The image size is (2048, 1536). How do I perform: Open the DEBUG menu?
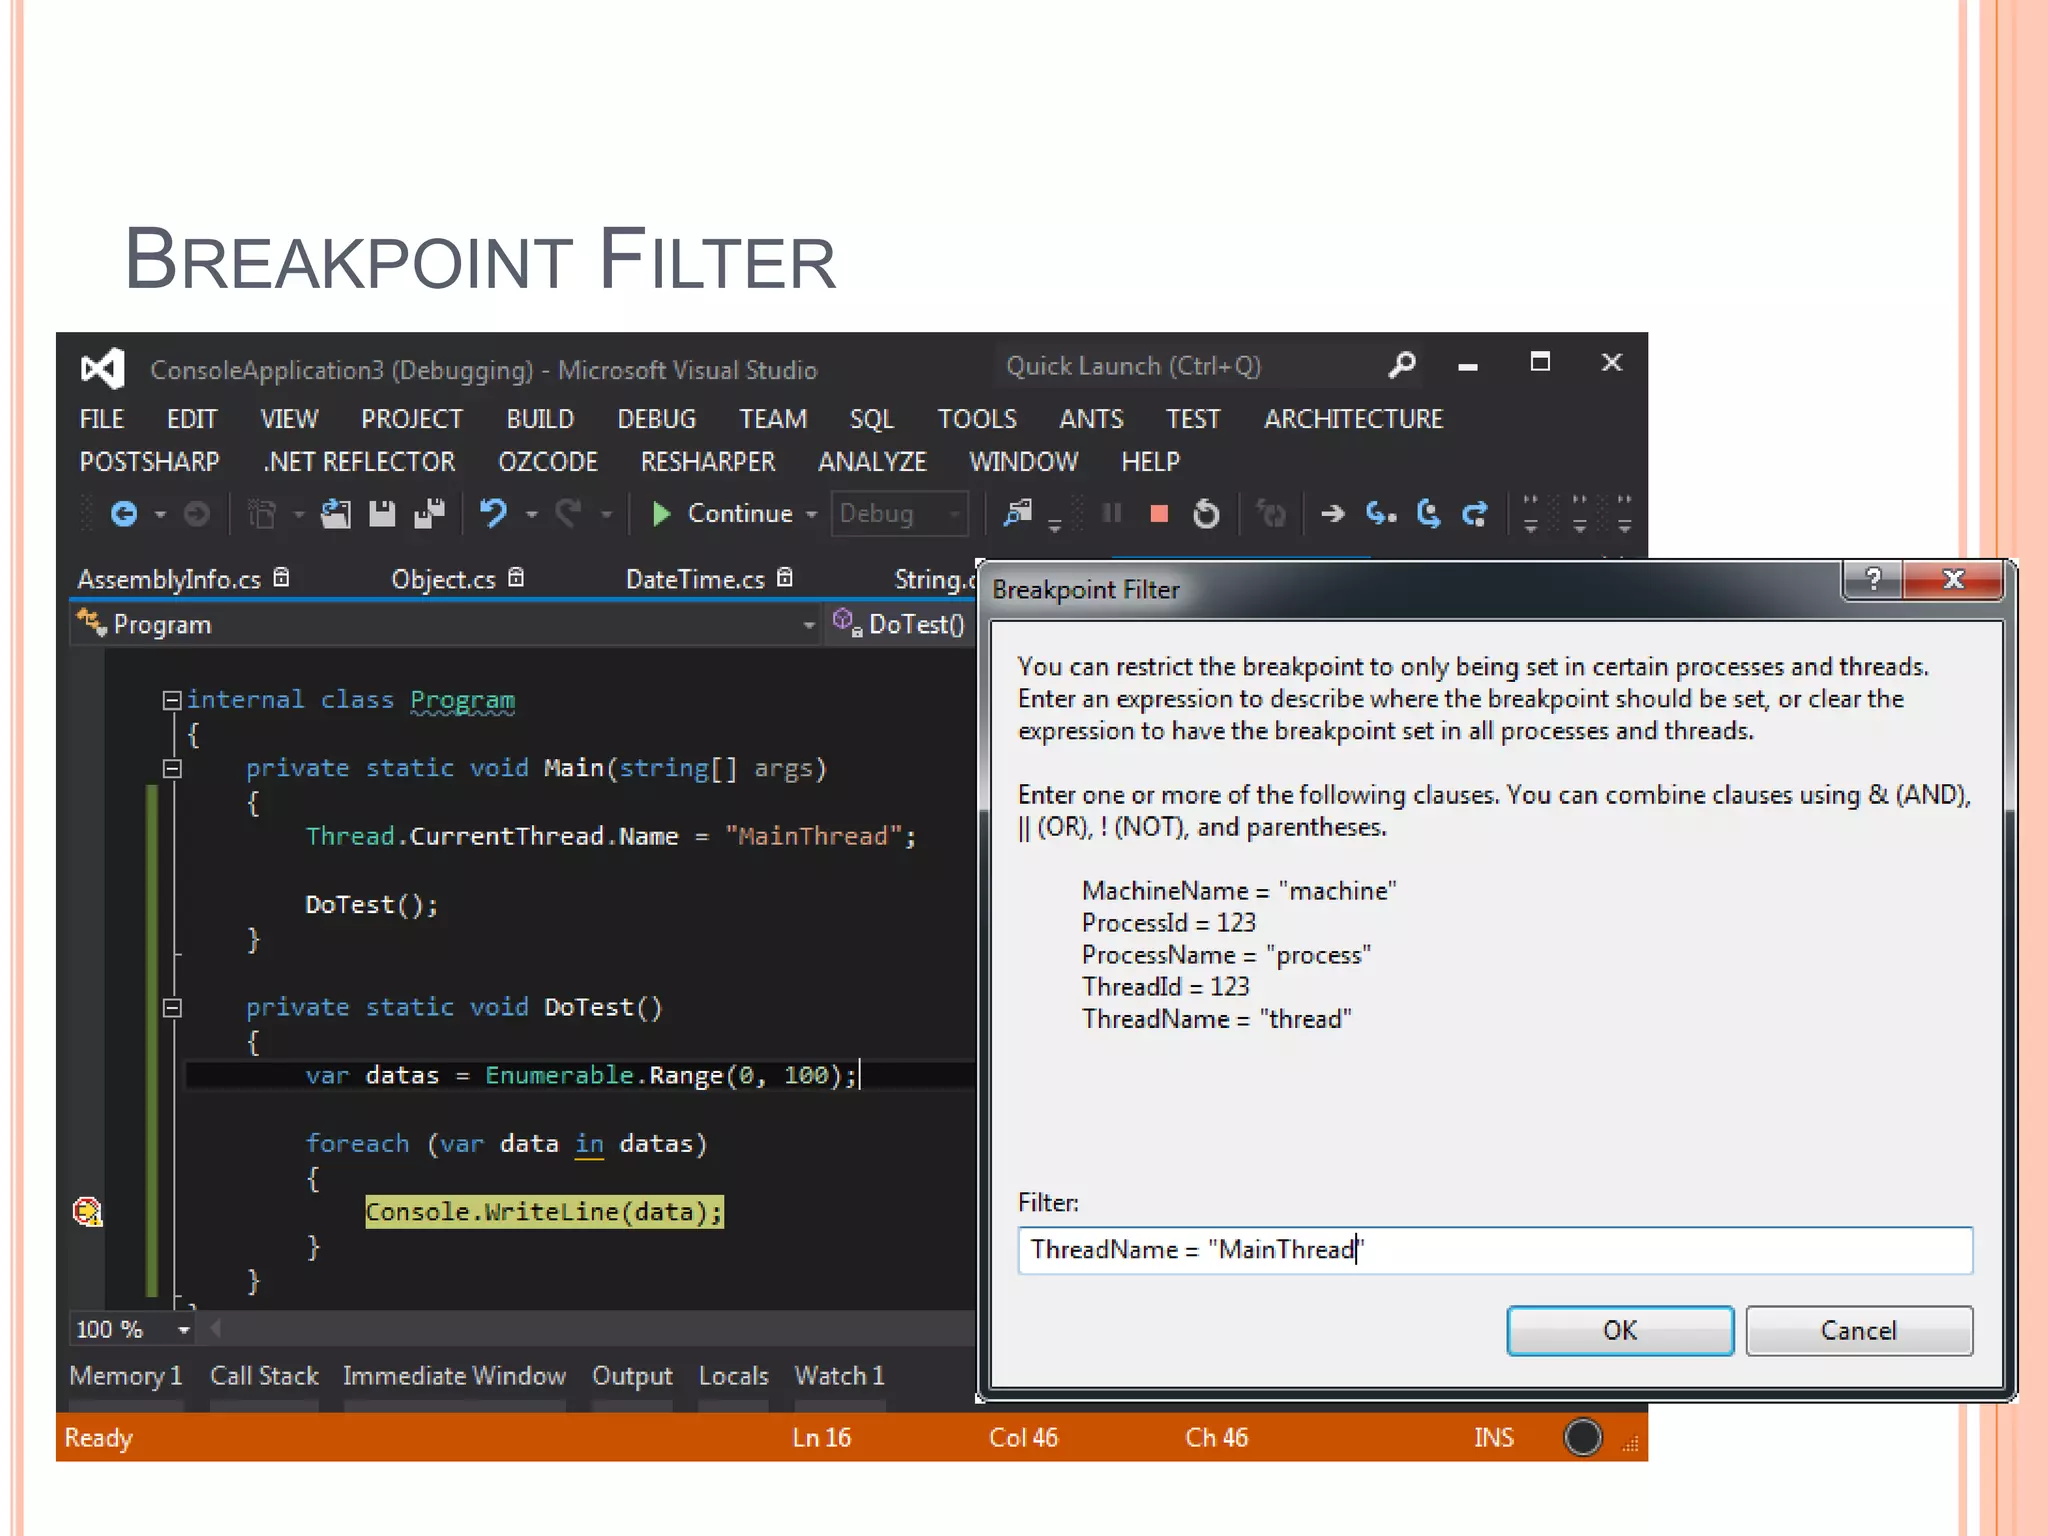pos(656,419)
